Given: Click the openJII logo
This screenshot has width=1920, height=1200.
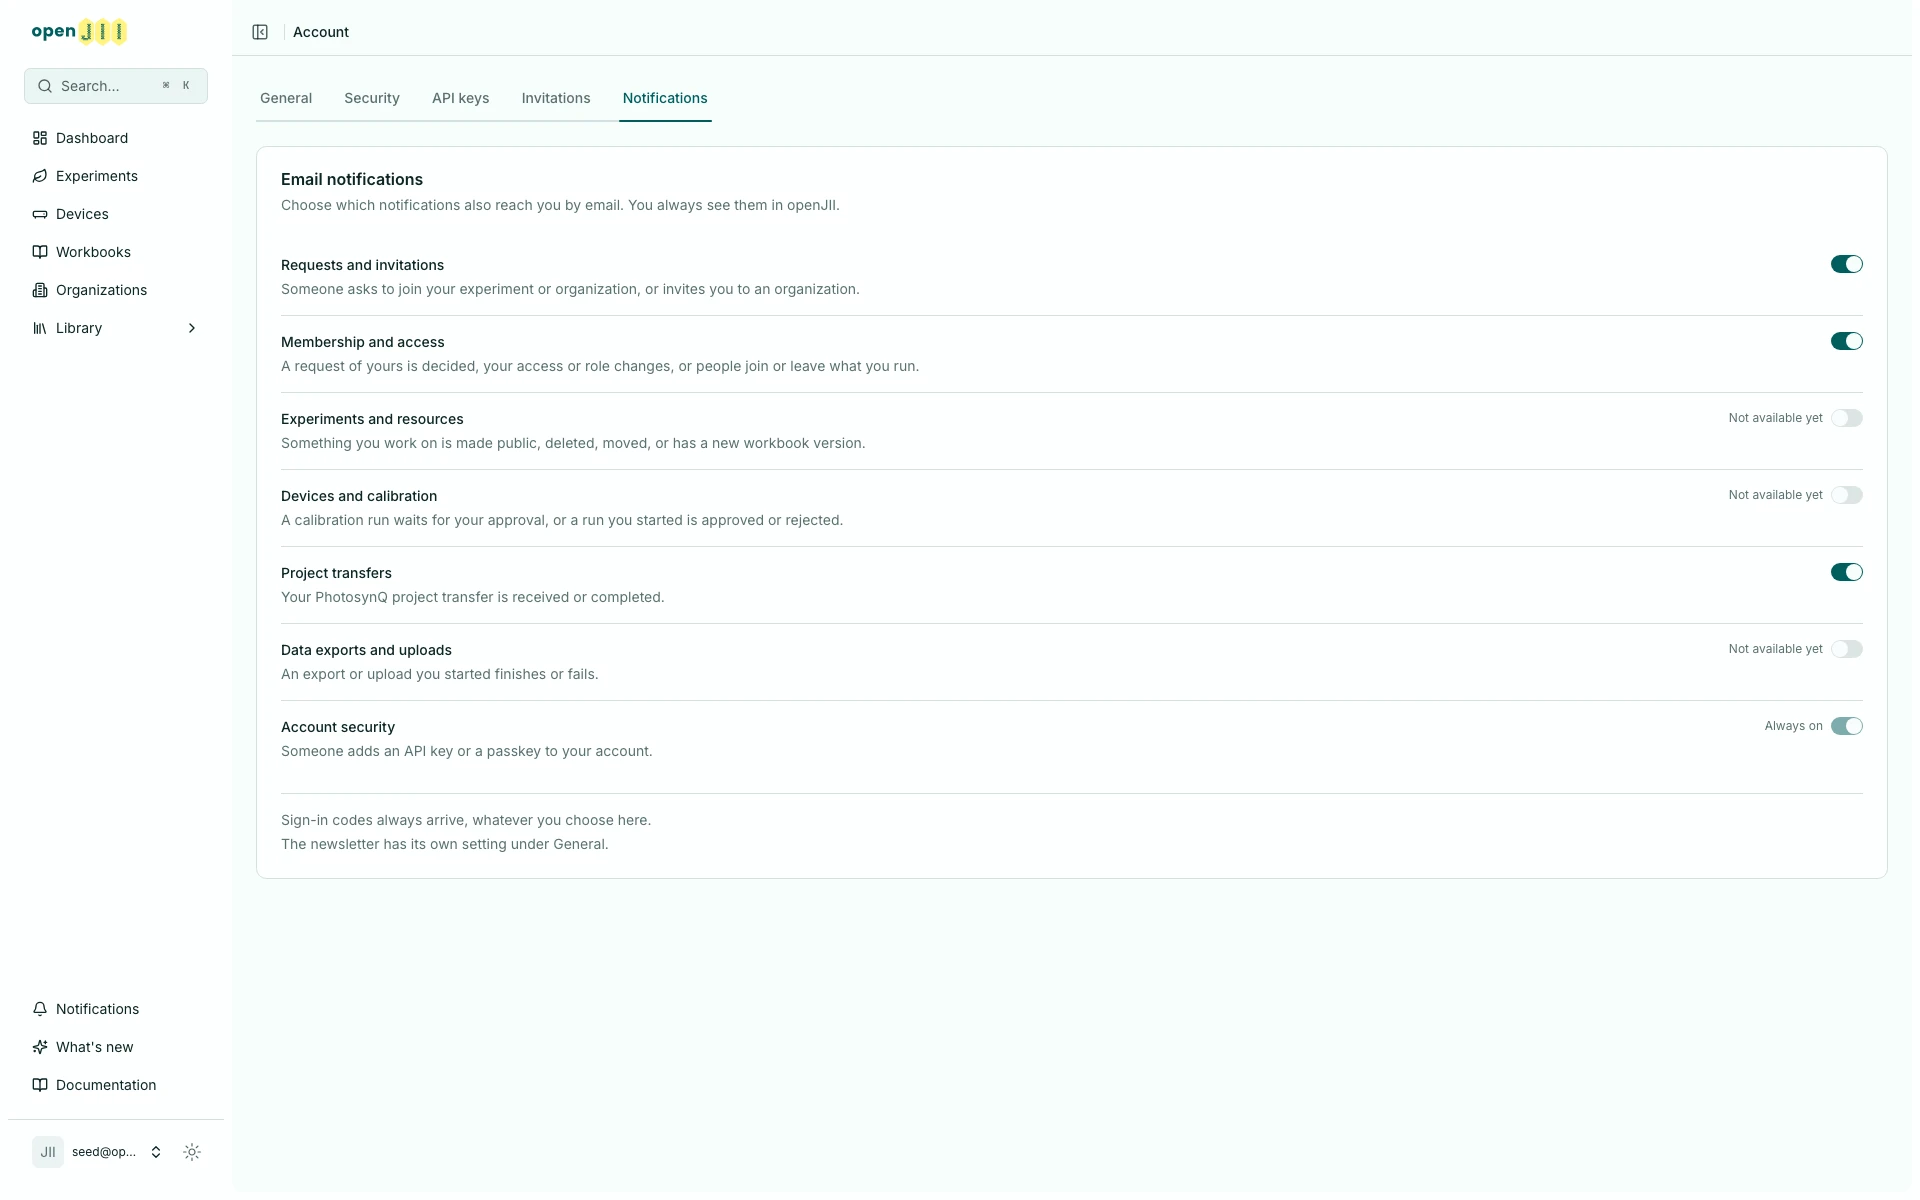Looking at the screenshot, I should [x=79, y=32].
